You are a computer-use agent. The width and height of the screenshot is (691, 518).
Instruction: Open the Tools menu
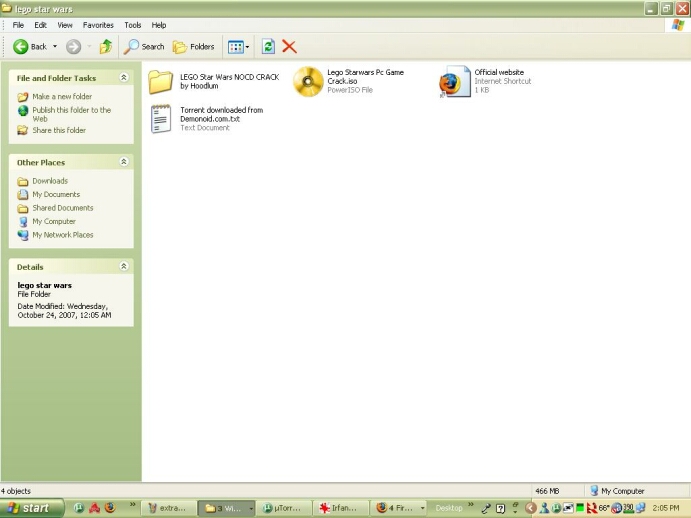point(132,25)
